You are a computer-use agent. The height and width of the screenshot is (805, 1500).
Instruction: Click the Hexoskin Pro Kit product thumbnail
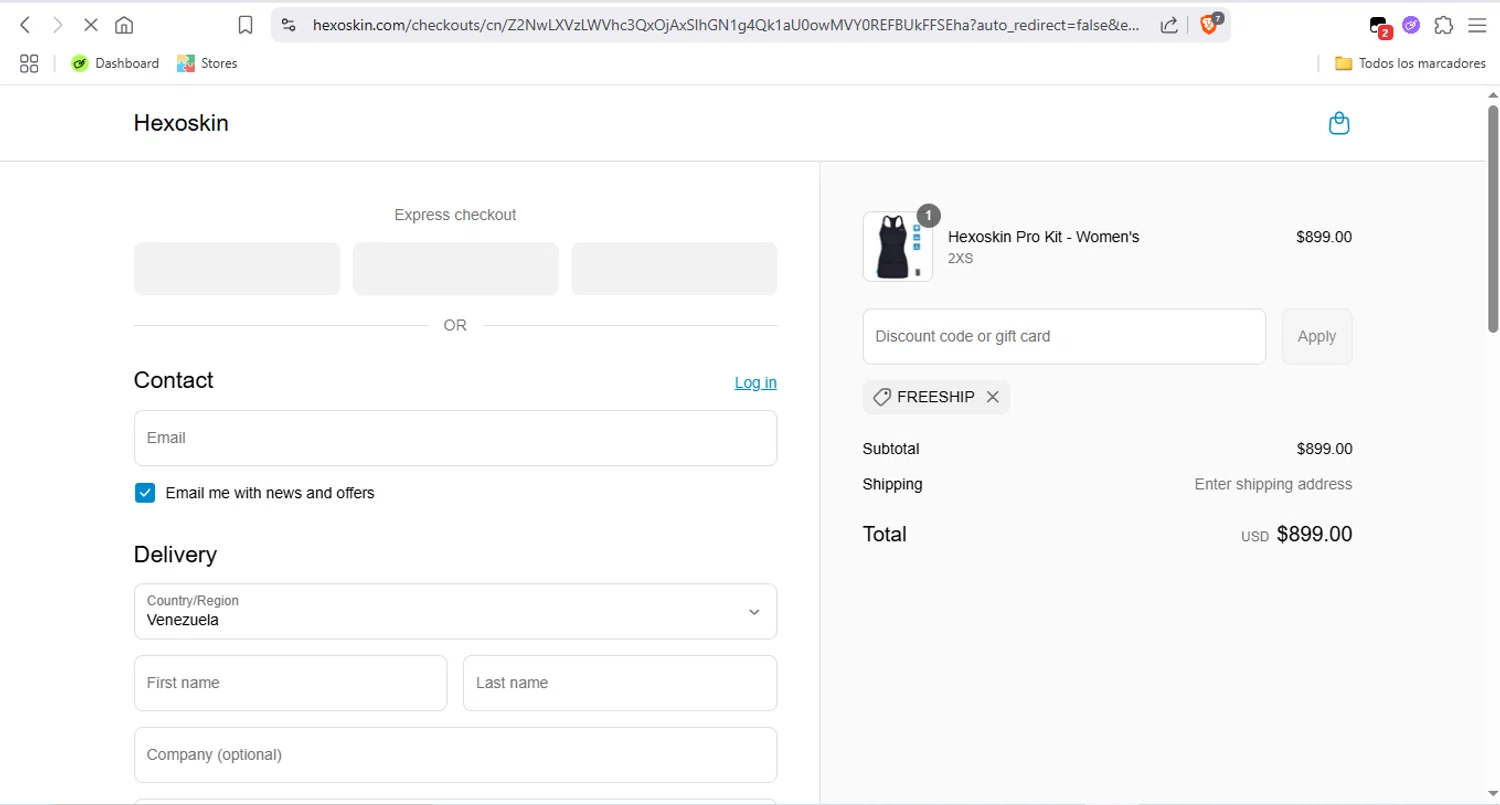coord(898,246)
